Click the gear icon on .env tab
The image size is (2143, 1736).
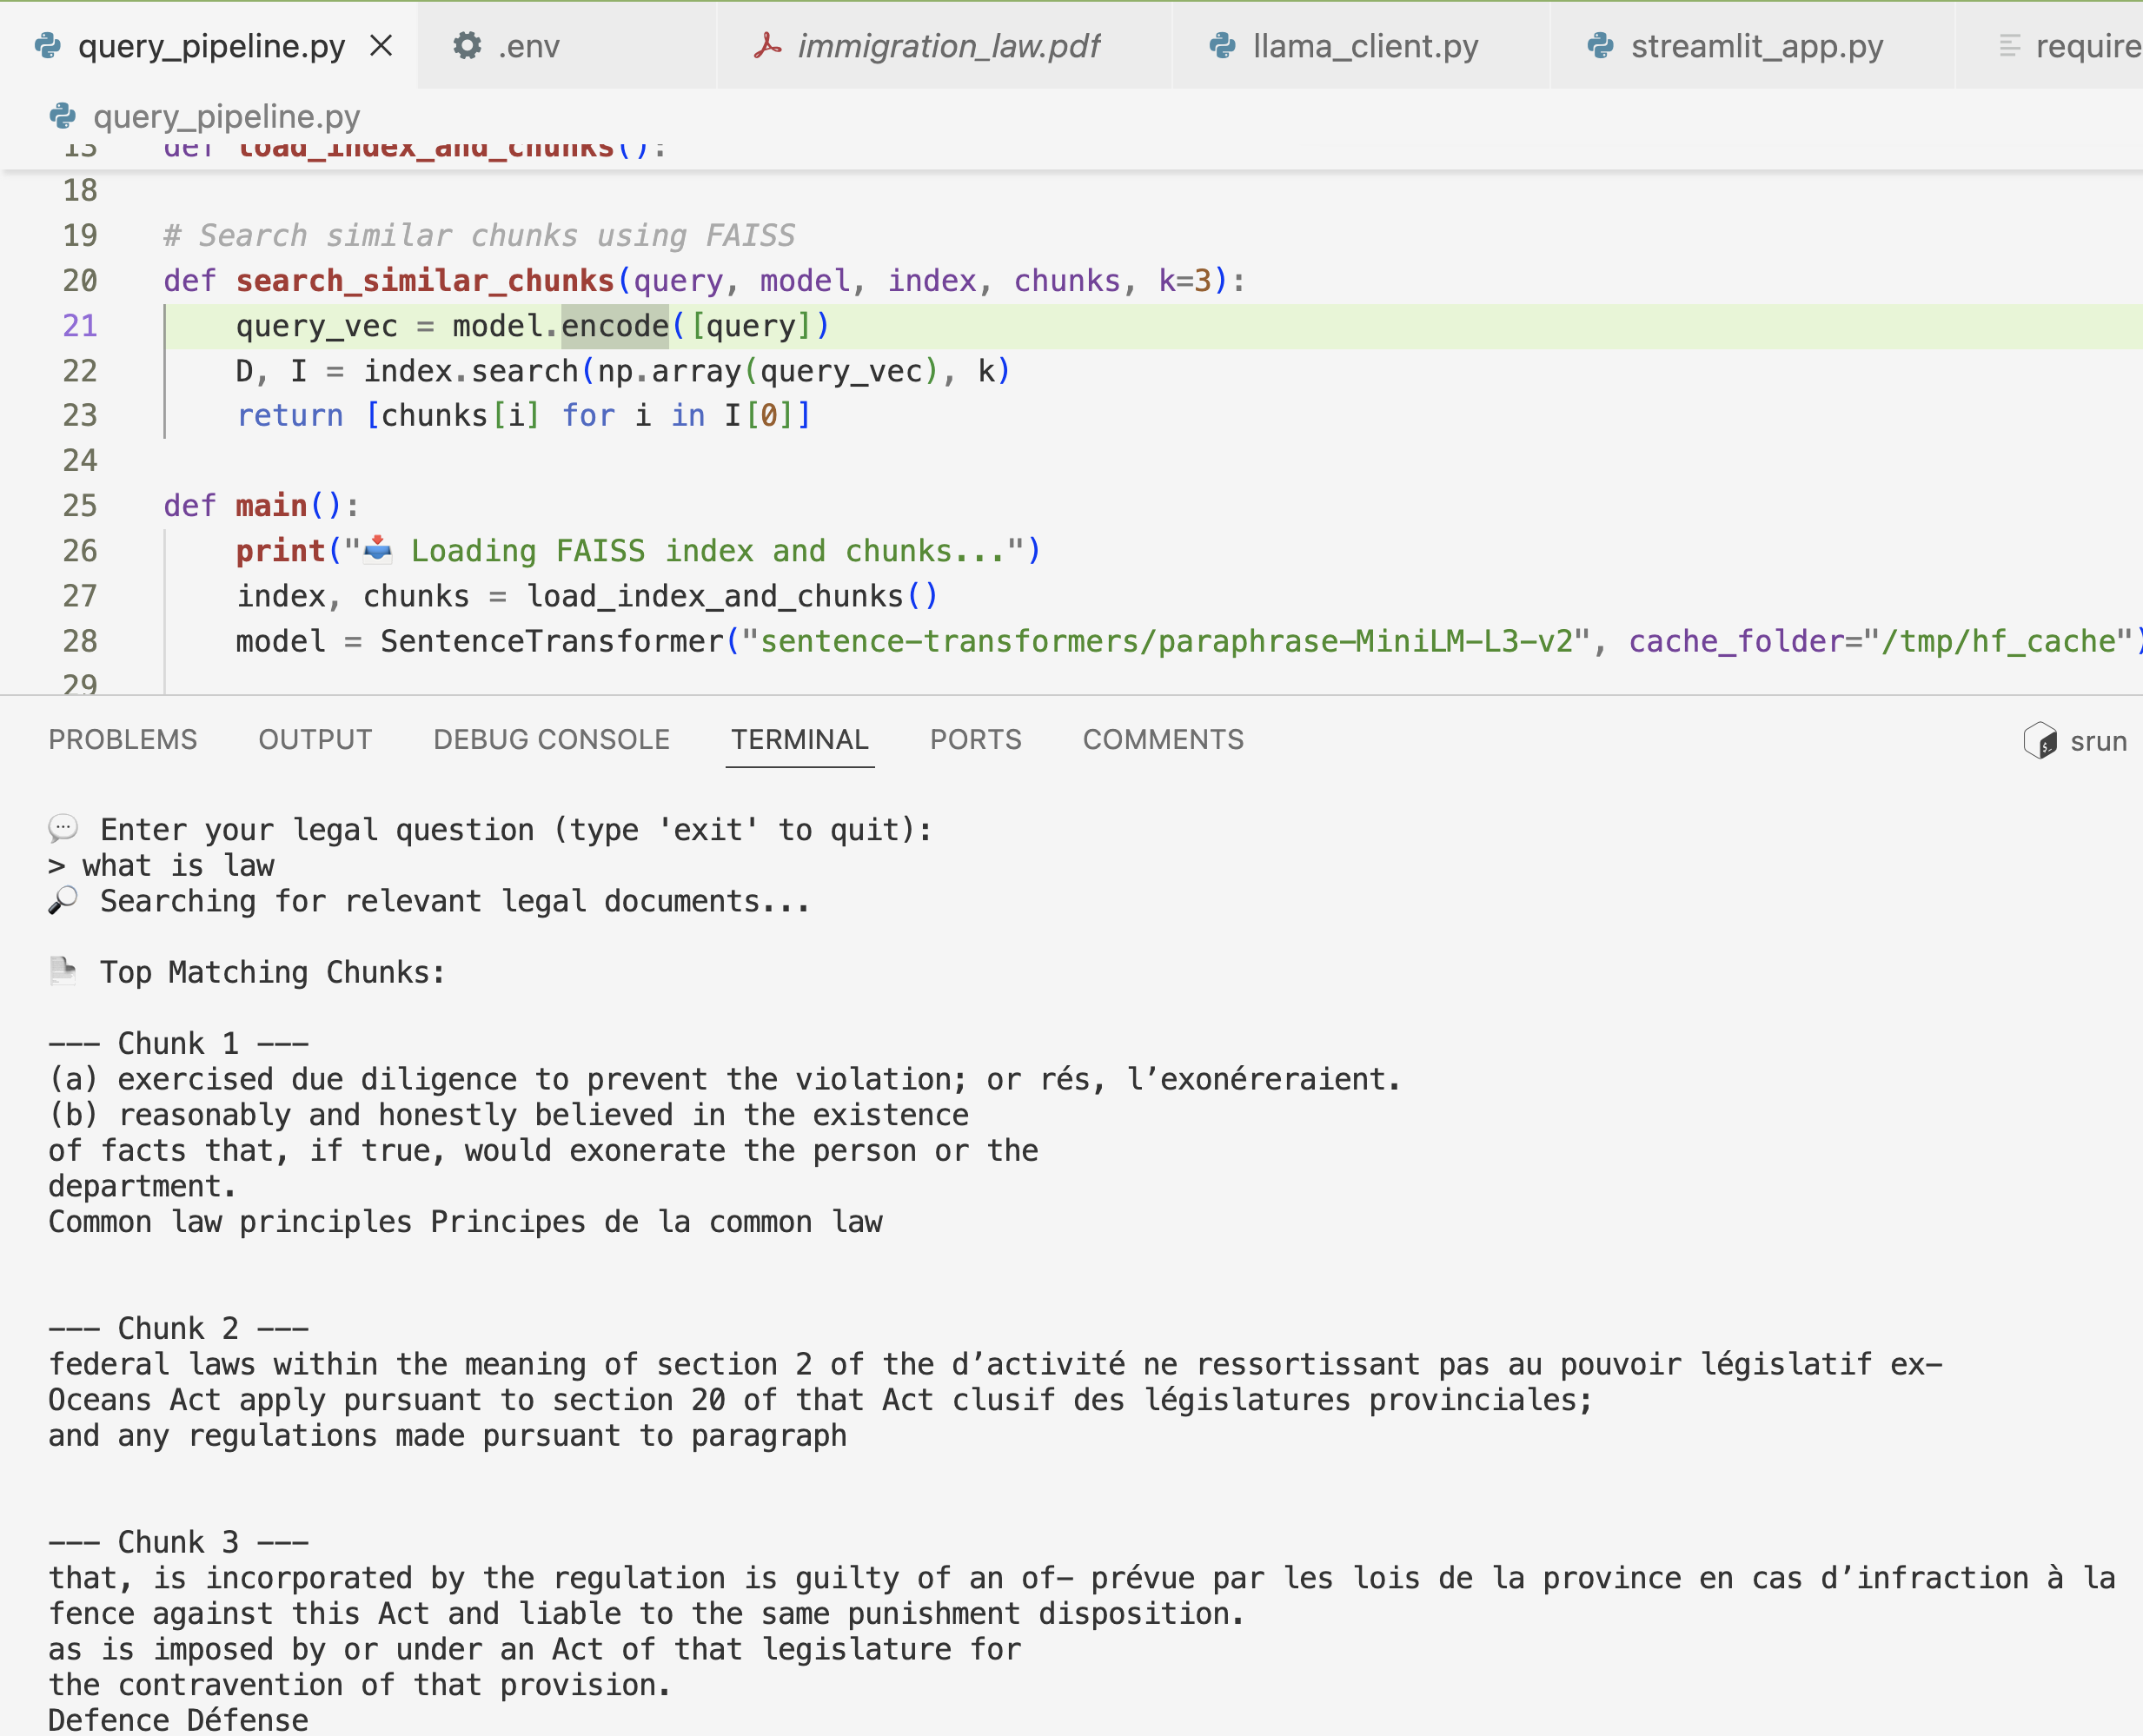[467, 46]
